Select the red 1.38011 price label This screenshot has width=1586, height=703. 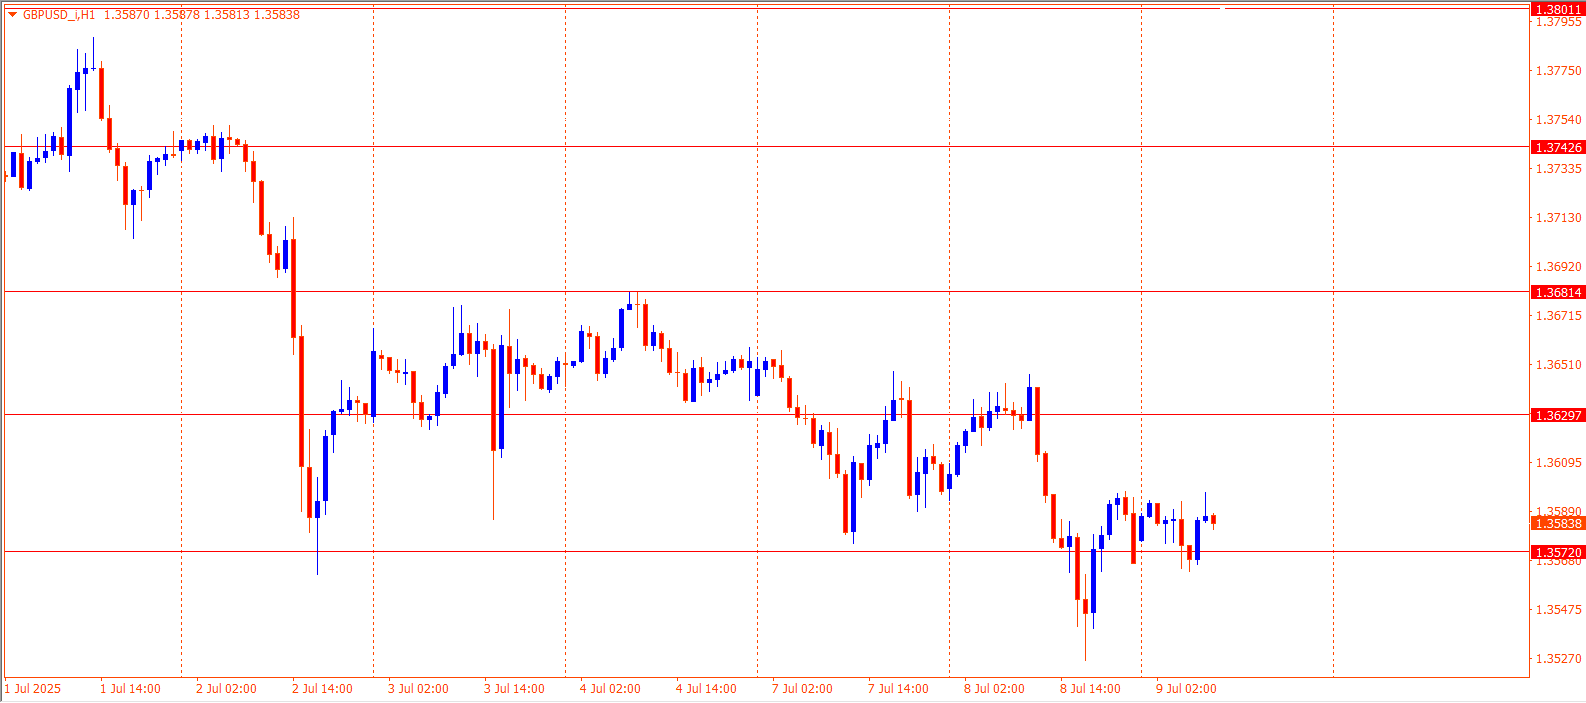coord(1558,9)
